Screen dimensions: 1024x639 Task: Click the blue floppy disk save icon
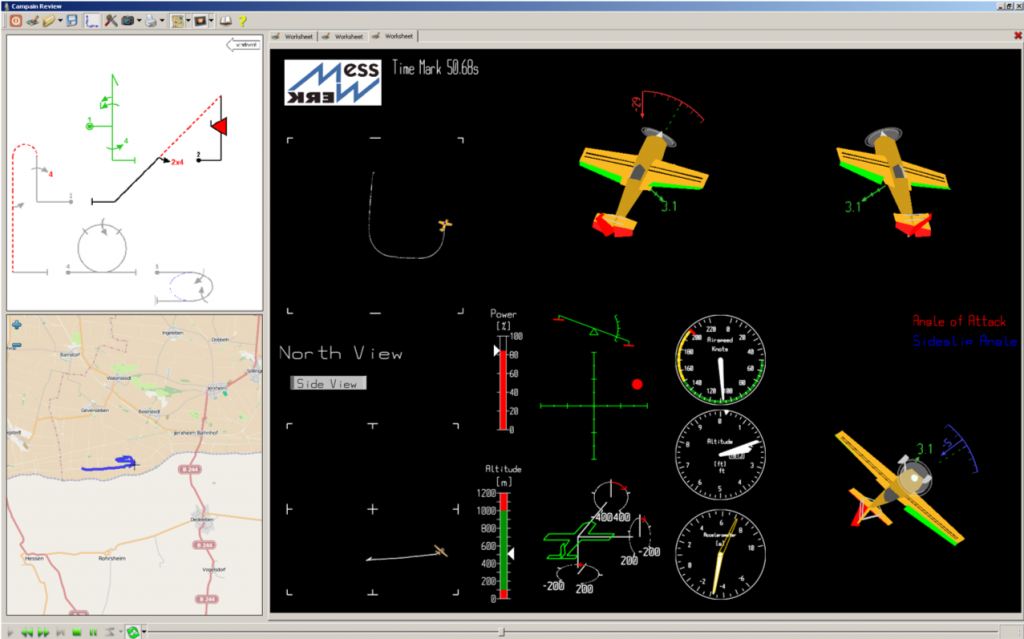click(x=72, y=20)
